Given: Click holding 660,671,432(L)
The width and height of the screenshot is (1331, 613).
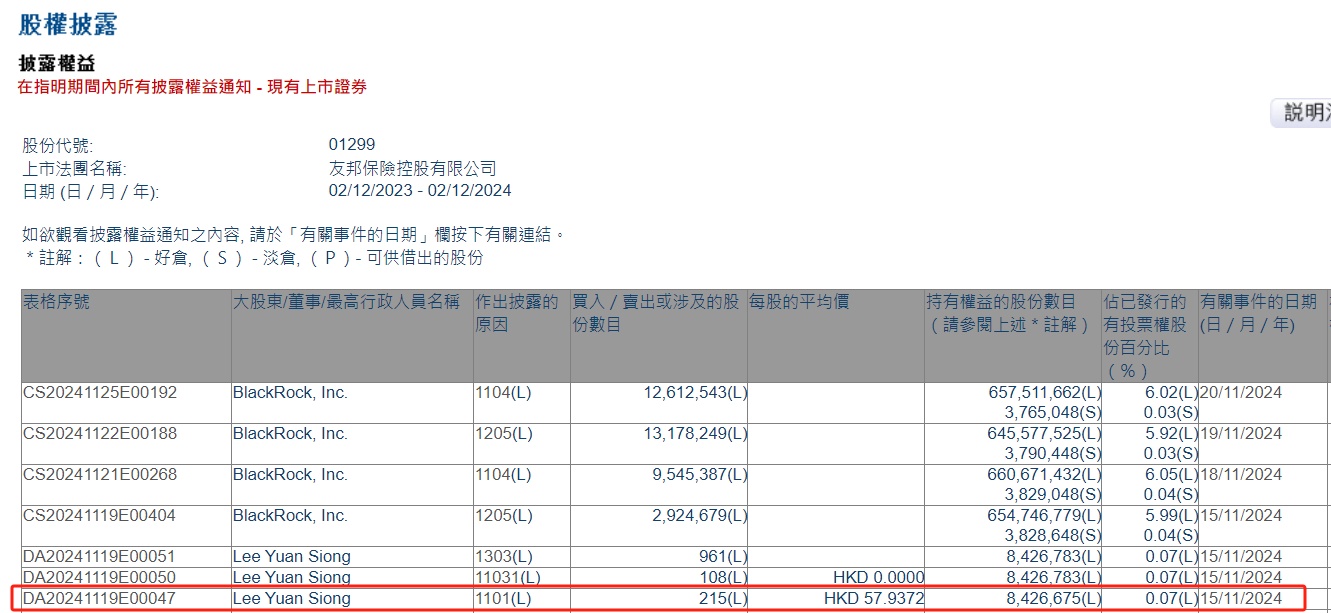Looking at the screenshot, I should point(1045,475).
